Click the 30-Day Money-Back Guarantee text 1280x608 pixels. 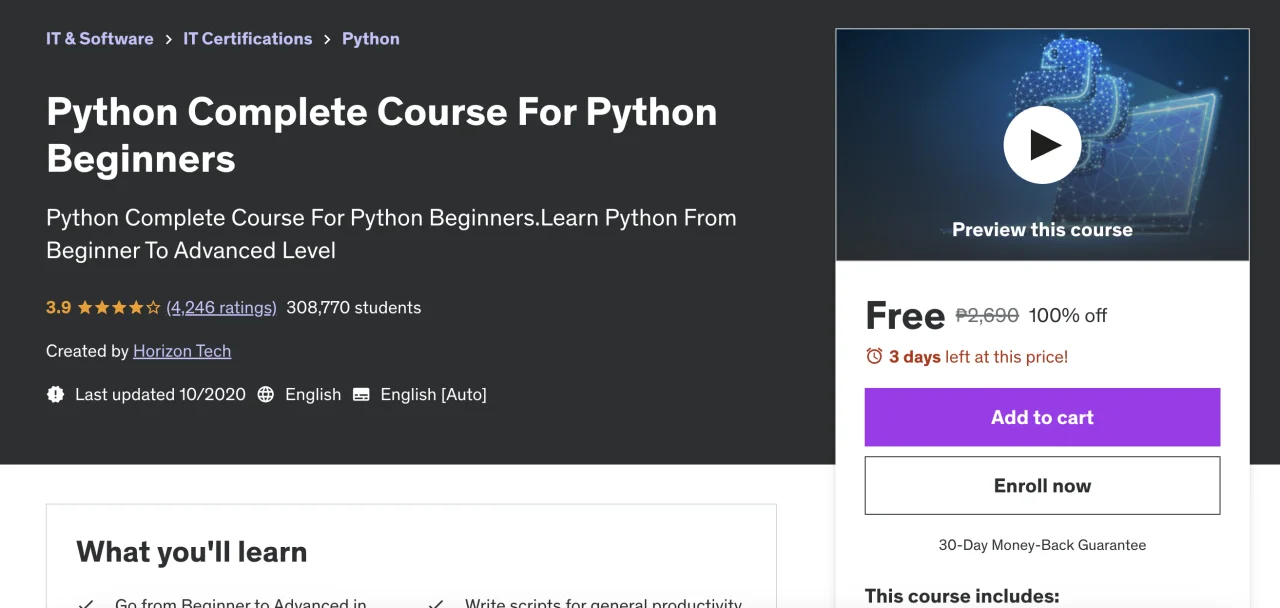[x=1042, y=545]
